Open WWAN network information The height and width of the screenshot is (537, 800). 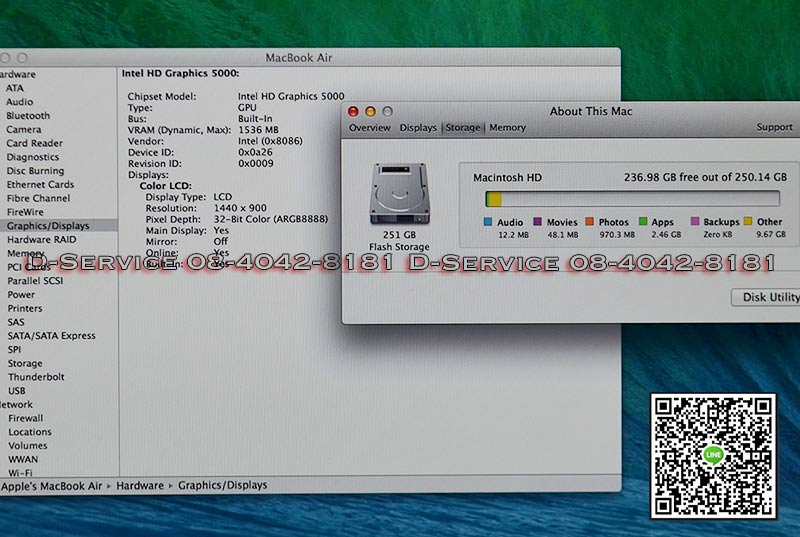click(x=23, y=459)
